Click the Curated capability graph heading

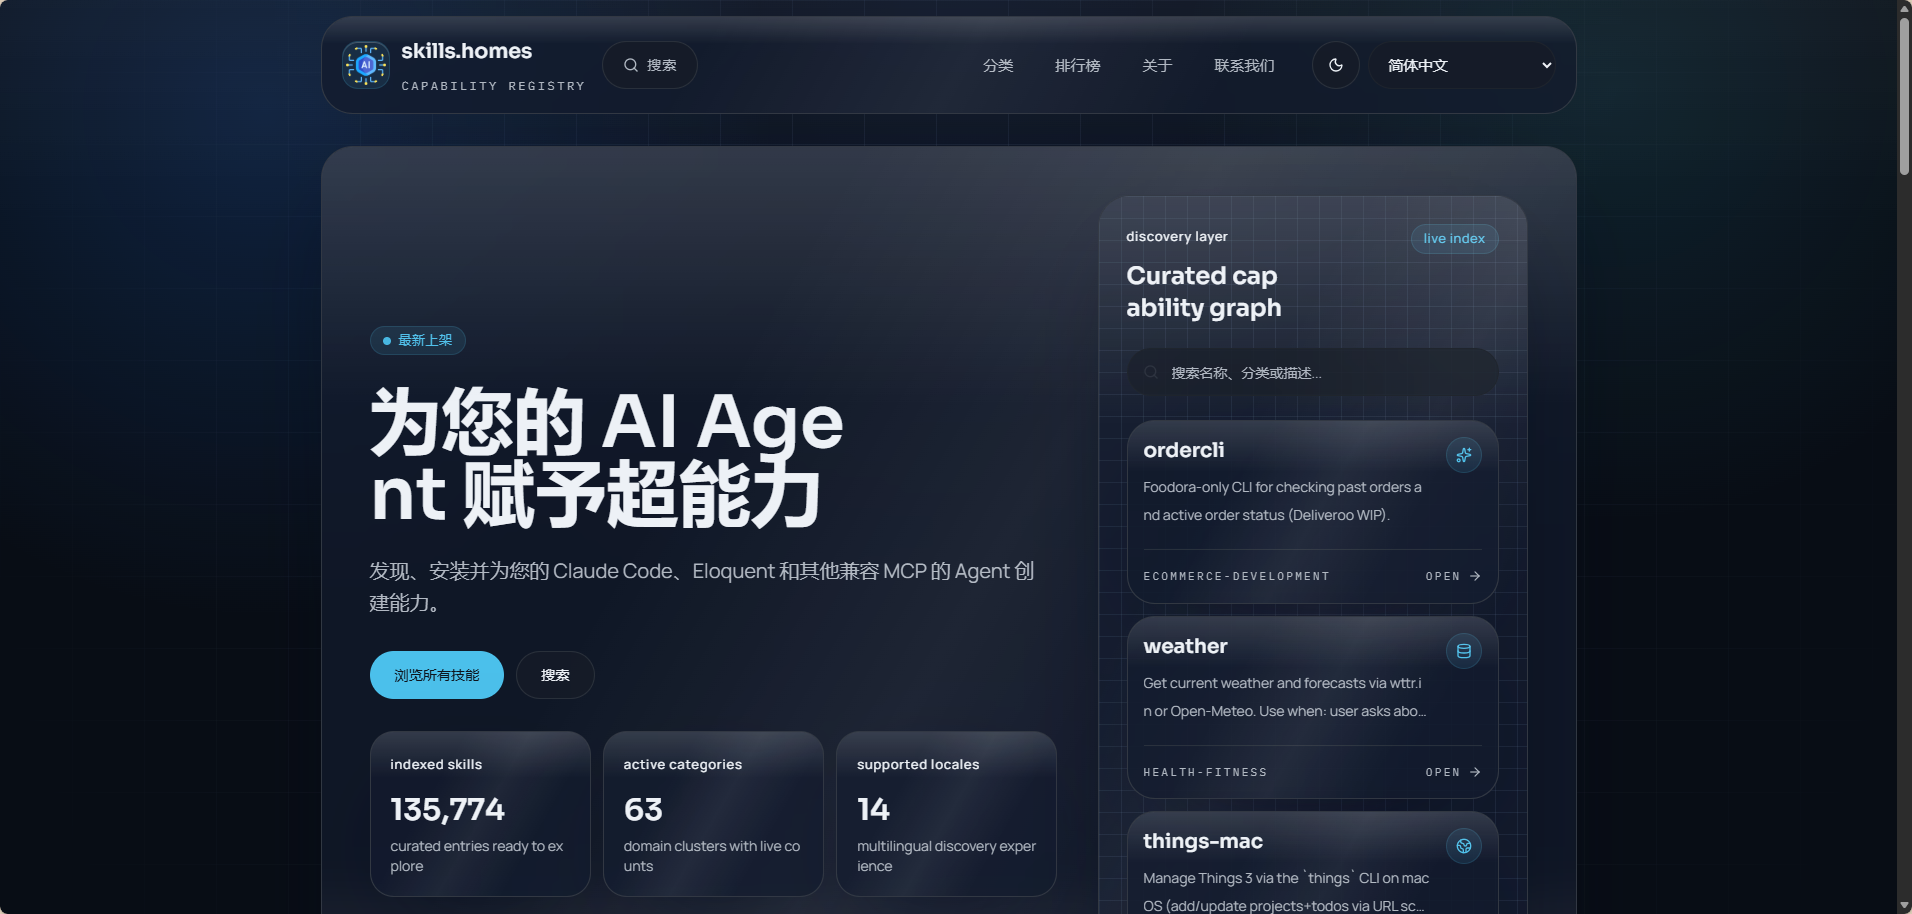pyautogui.click(x=1204, y=291)
